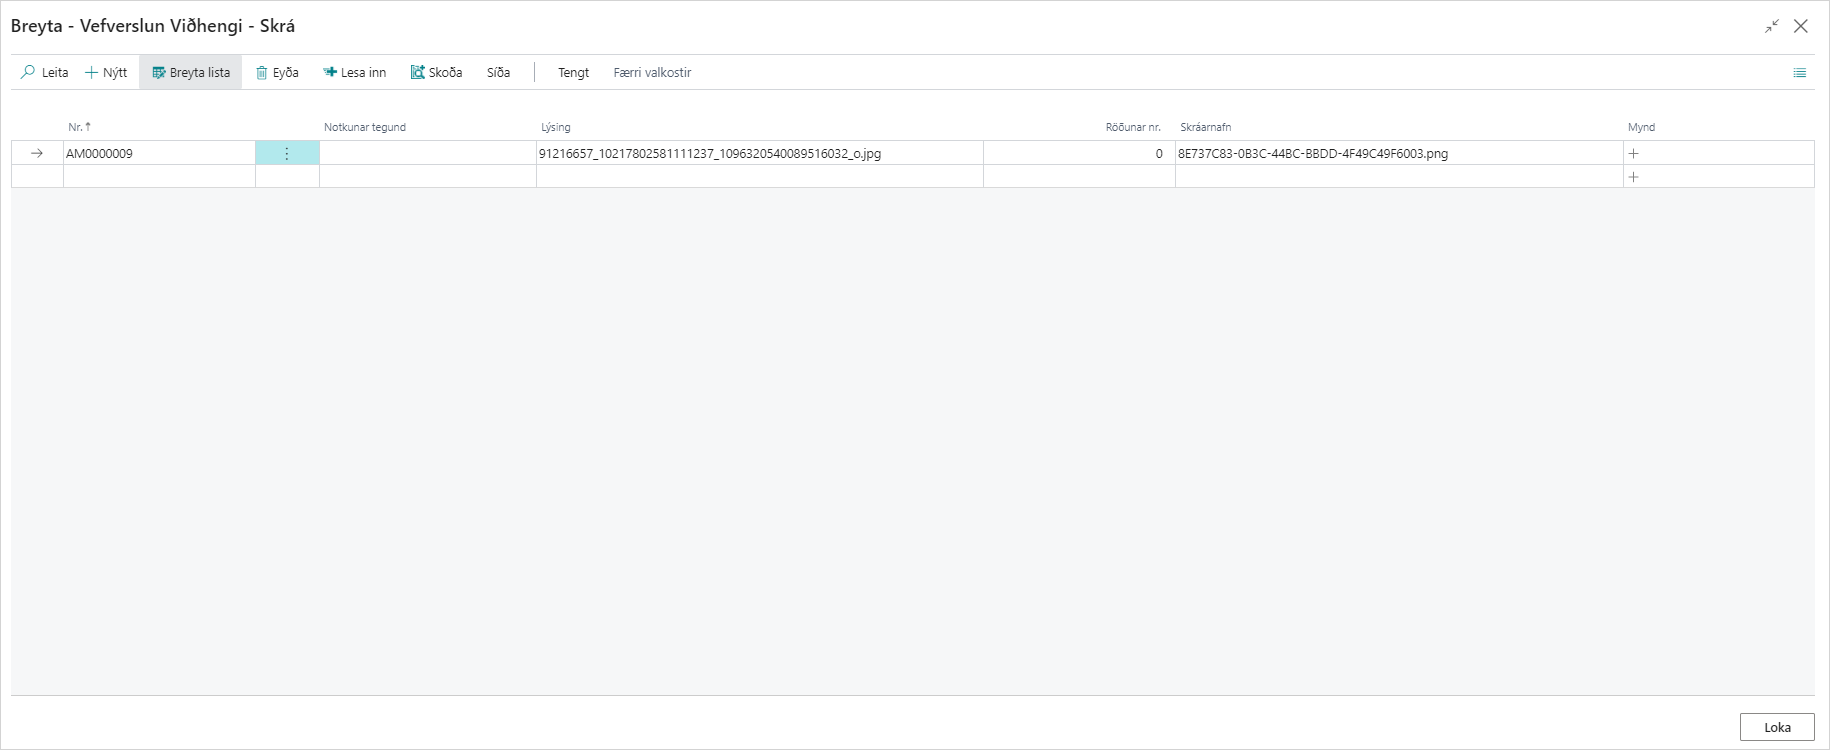Toggle Breyta lista edit mode

[190, 73]
